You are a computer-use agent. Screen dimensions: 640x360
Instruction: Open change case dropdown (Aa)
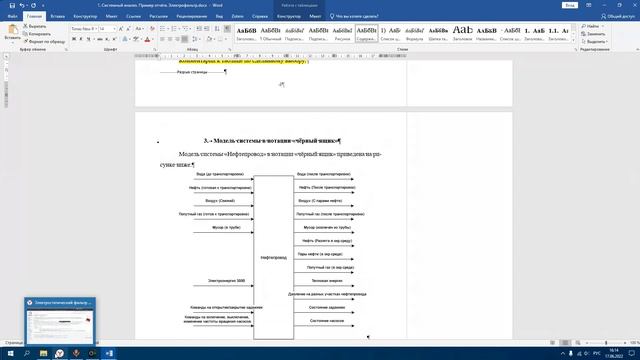pyautogui.click(x=139, y=29)
